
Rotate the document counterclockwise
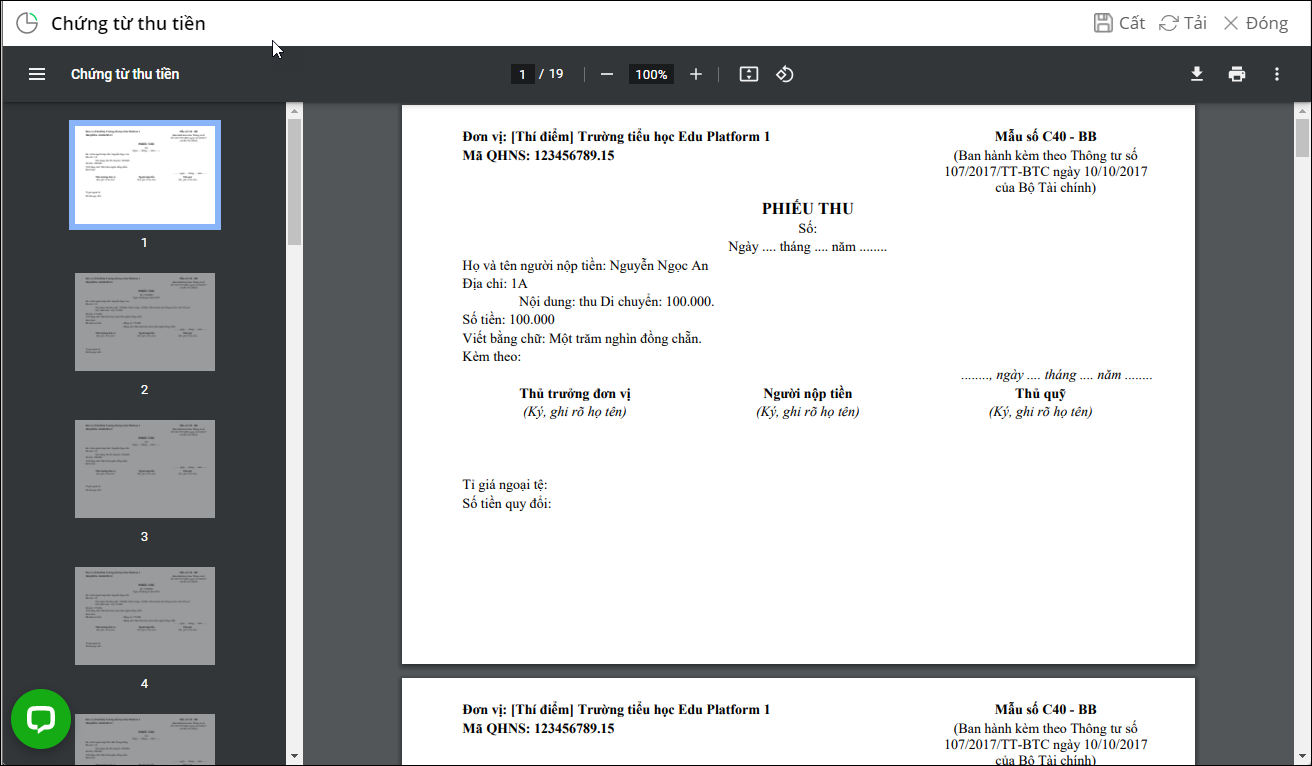pyautogui.click(x=785, y=74)
